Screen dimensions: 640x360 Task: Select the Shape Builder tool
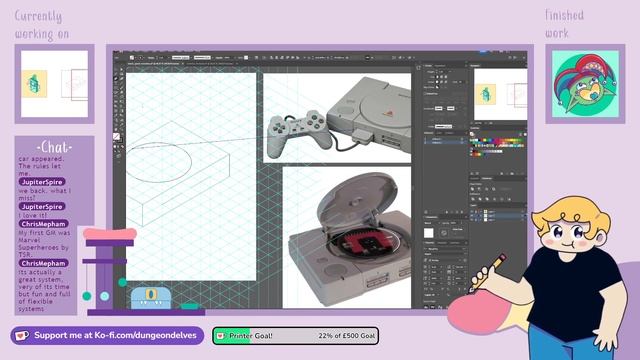coord(116,106)
